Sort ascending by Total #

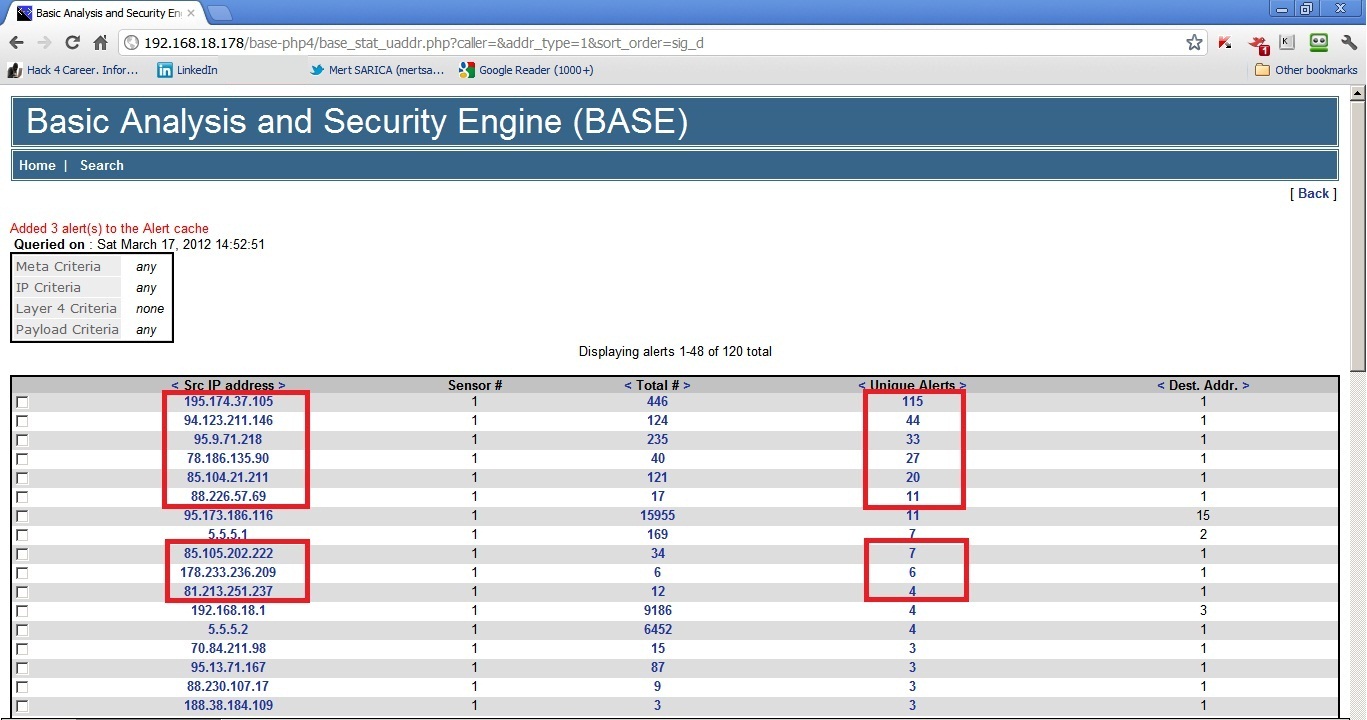click(x=628, y=385)
